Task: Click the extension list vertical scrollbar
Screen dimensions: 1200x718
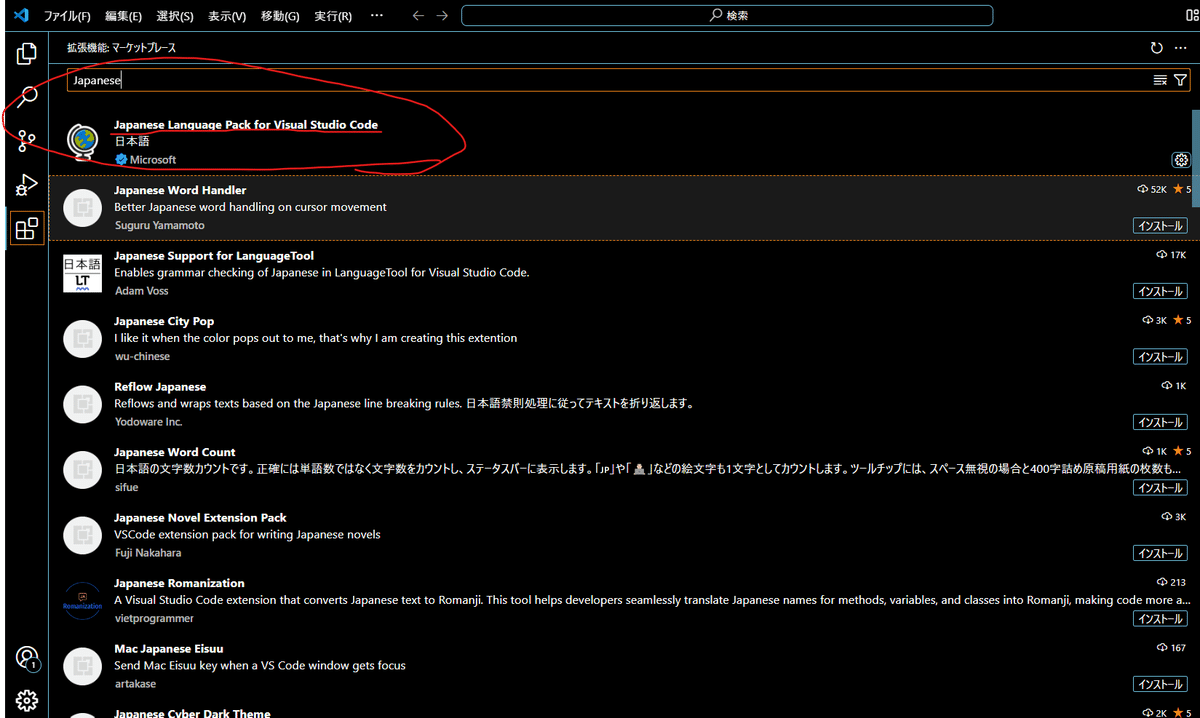Action: pos(1196,158)
